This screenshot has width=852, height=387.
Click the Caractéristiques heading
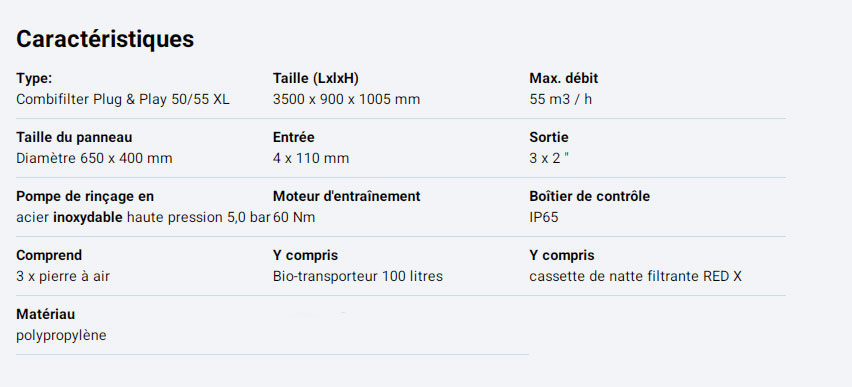(x=105, y=39)
